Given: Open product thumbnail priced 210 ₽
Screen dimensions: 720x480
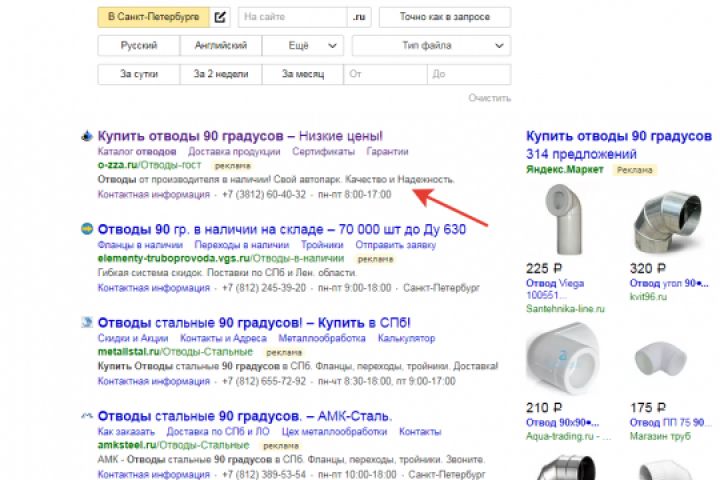Looking at the screenshot, I should coord(562,360).
